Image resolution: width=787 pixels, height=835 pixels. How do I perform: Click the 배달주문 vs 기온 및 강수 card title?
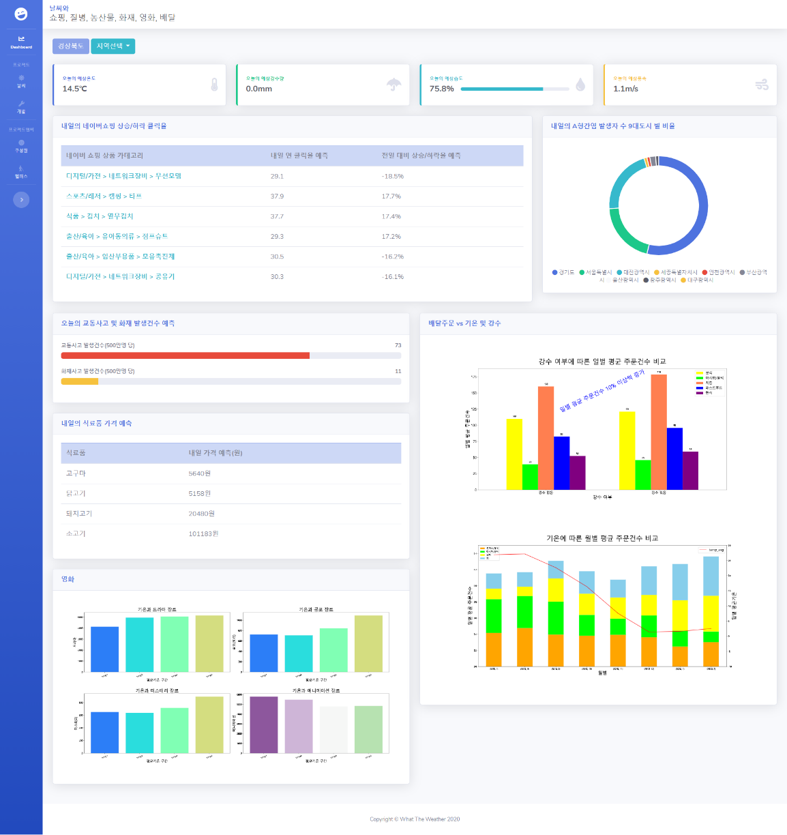point(464,323)
